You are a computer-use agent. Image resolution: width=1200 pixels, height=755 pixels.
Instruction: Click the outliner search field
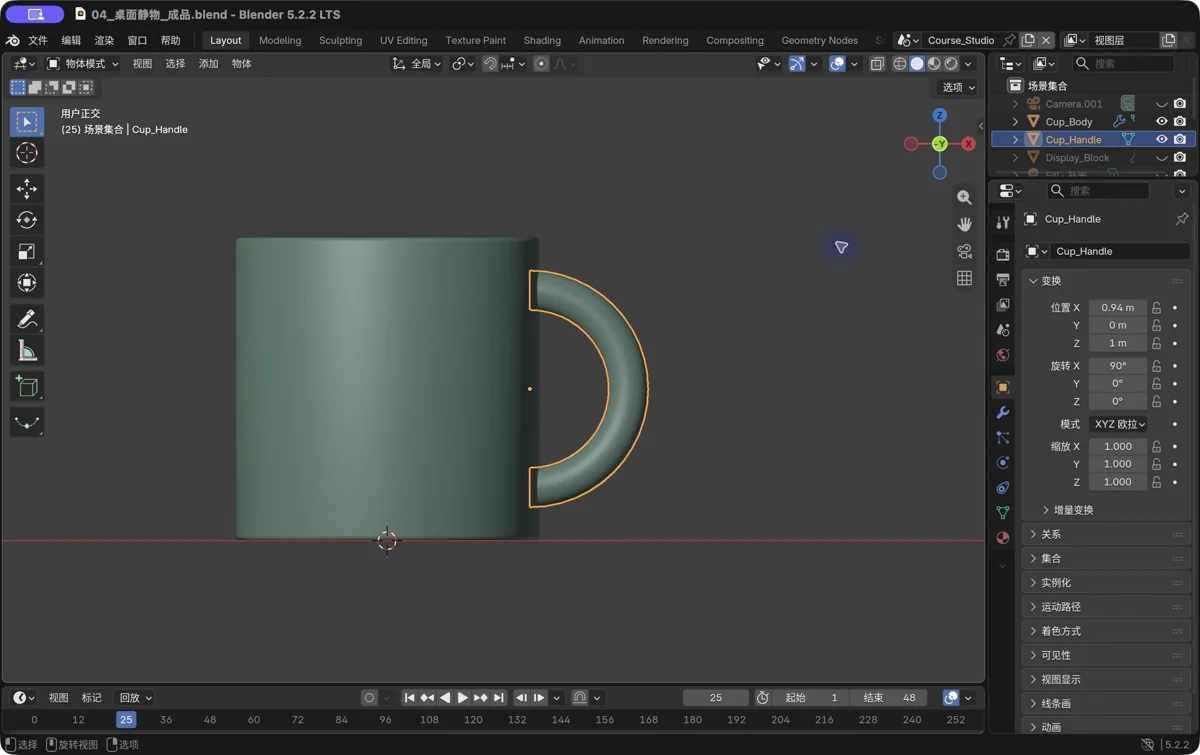tap(1123, 64)
